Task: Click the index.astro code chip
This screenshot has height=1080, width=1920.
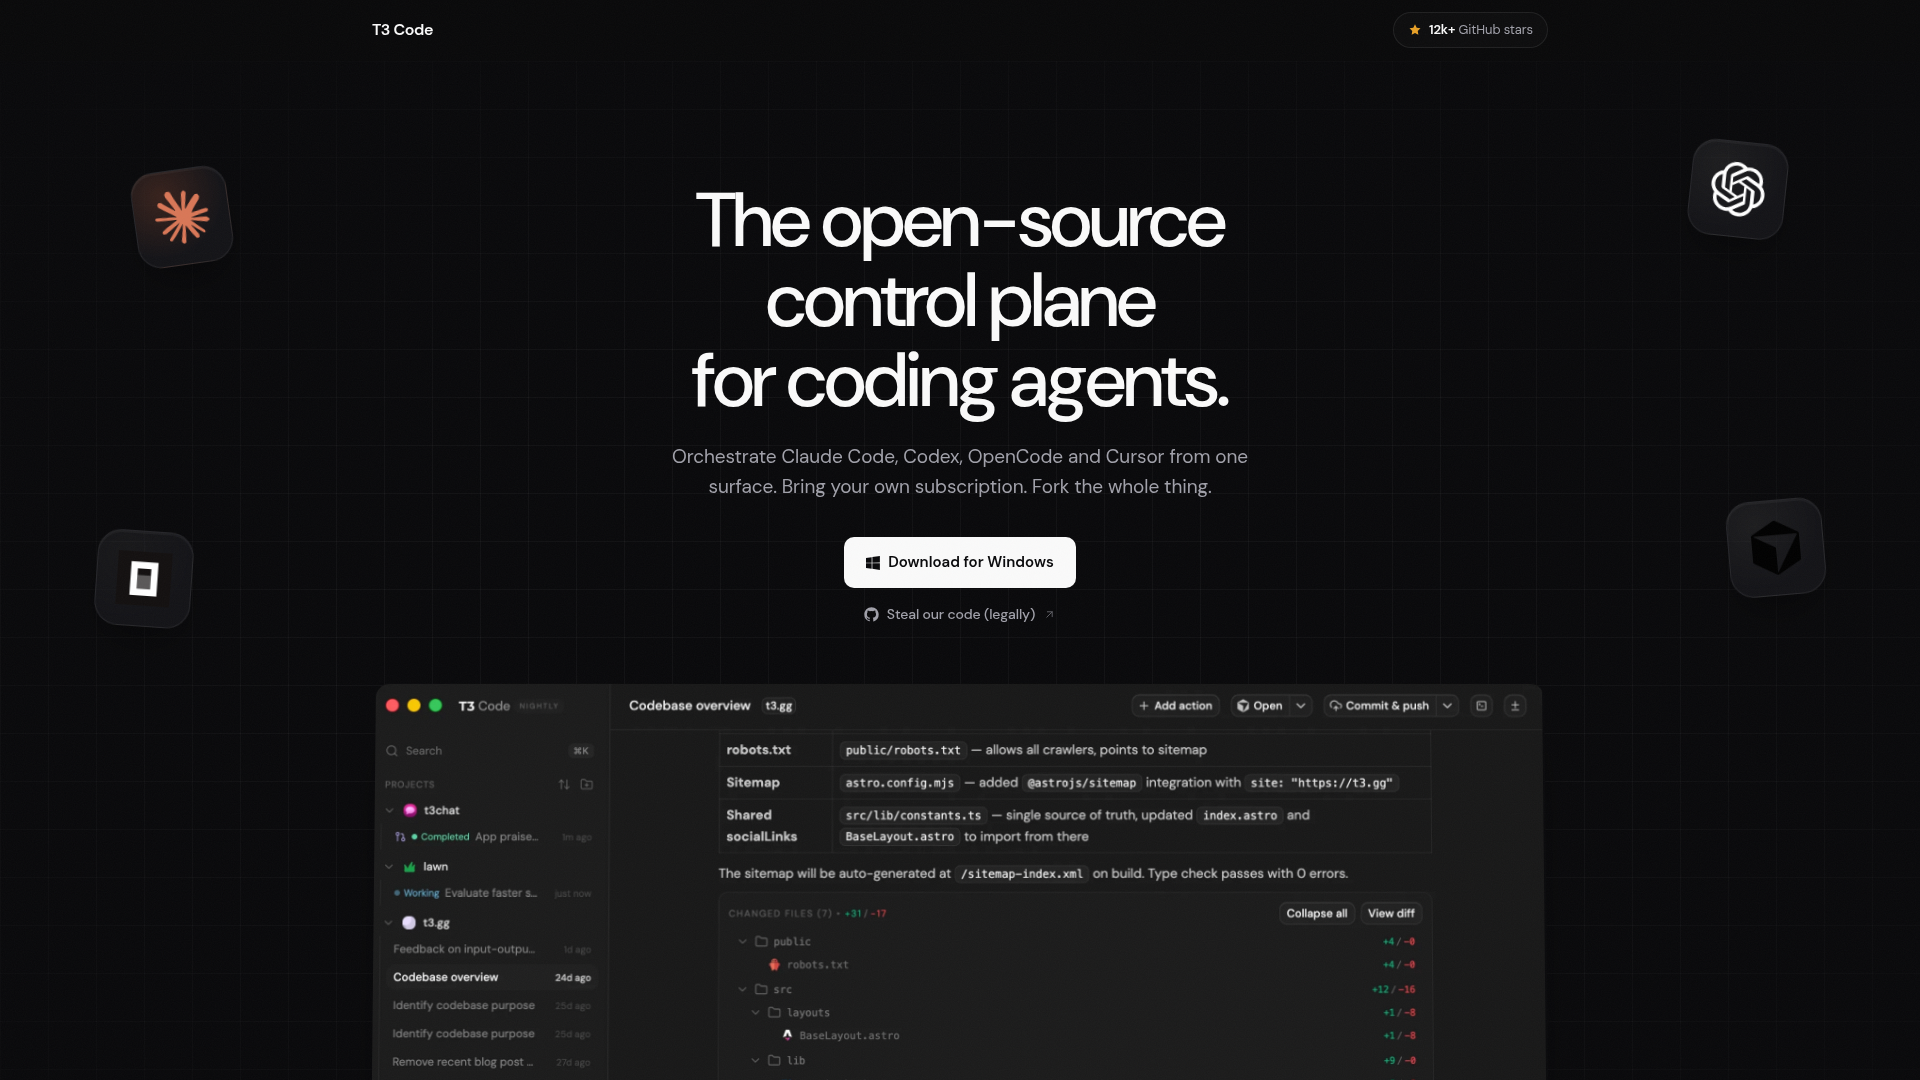Action: (1240, 816)
